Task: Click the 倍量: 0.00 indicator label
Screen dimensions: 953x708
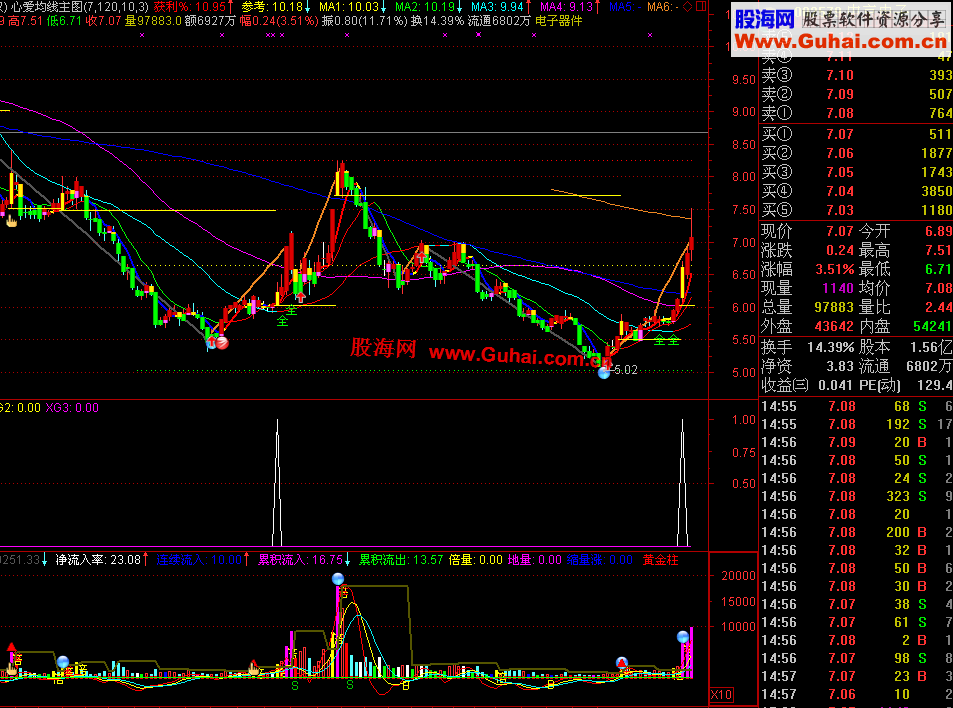Action: (x=475, y=560)
